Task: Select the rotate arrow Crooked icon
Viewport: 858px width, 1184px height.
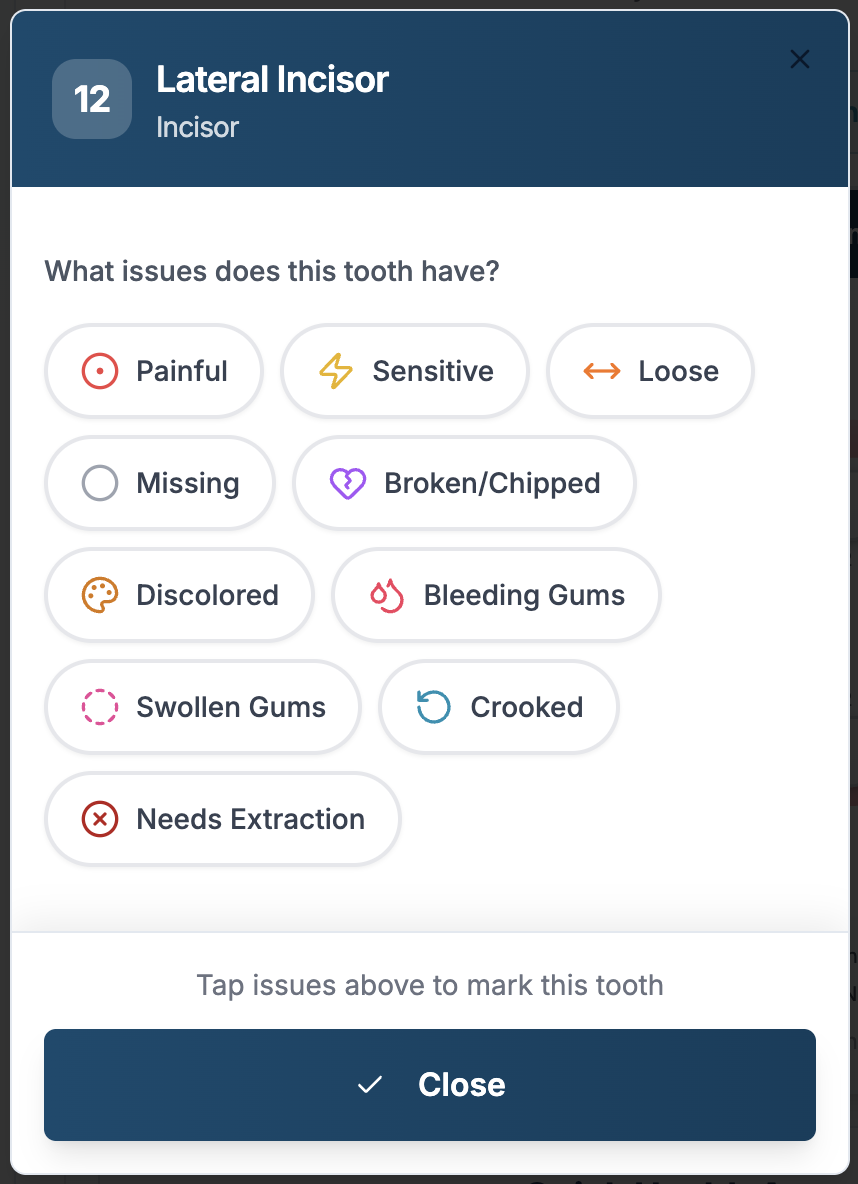Action: point(433,706)
